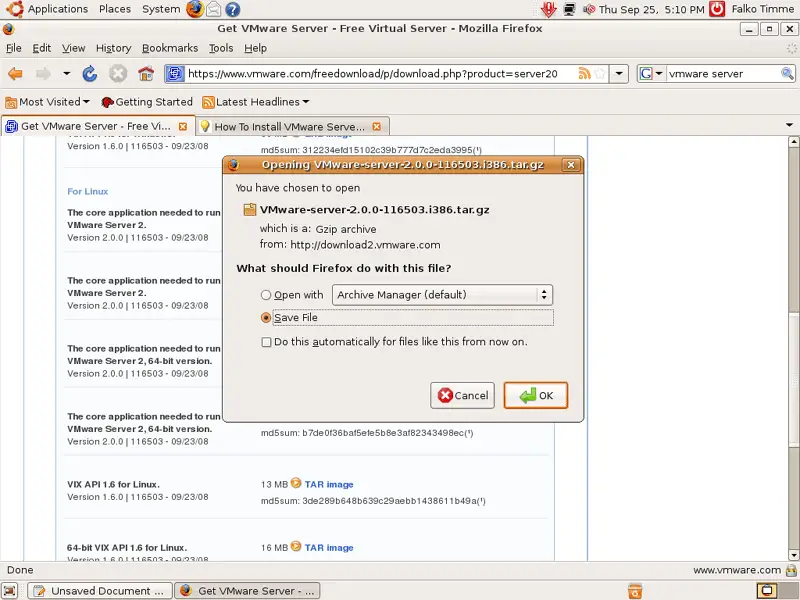Open the Home page icon
This screenshot has height=600, width=800.
[146, 74]
